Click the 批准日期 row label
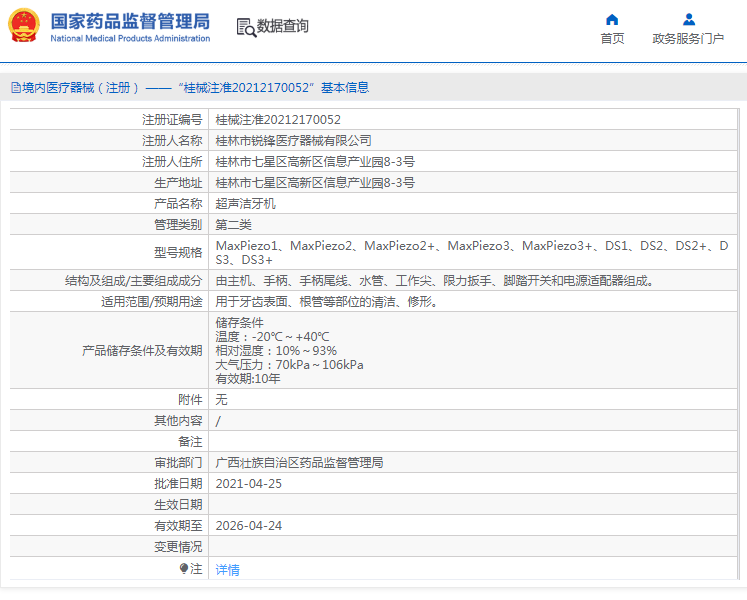 pyautogui.click(x=178, y=484)
